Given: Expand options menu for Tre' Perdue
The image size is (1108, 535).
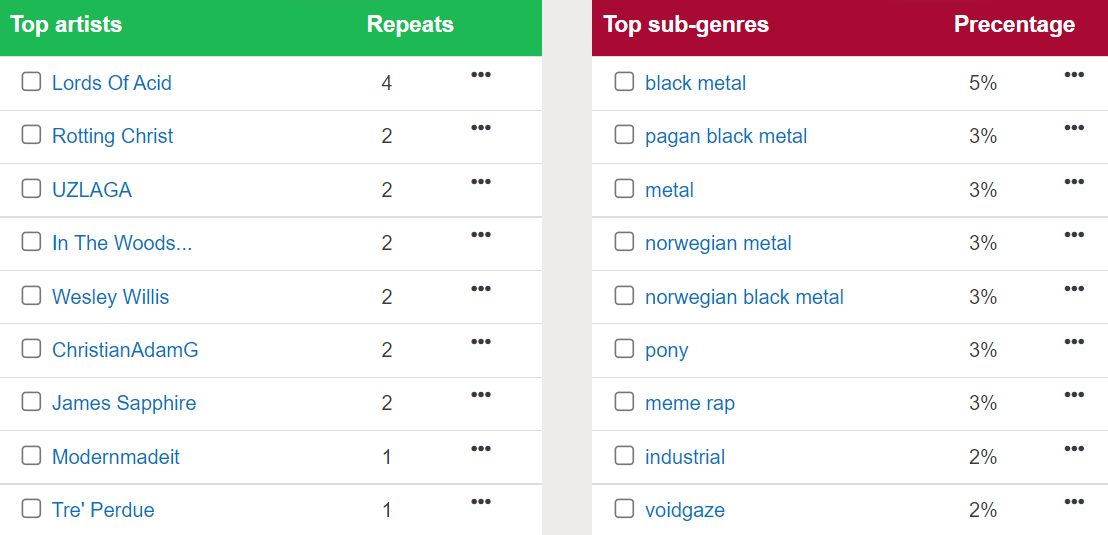Looking at the screenshot, I should pos(480,502).
